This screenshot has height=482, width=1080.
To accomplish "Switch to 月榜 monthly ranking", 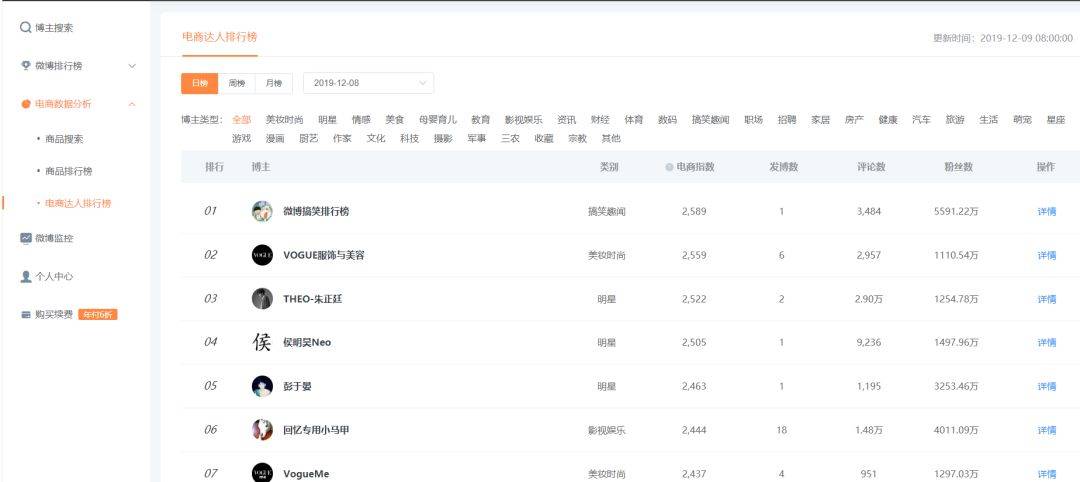I will coord(273,83).
